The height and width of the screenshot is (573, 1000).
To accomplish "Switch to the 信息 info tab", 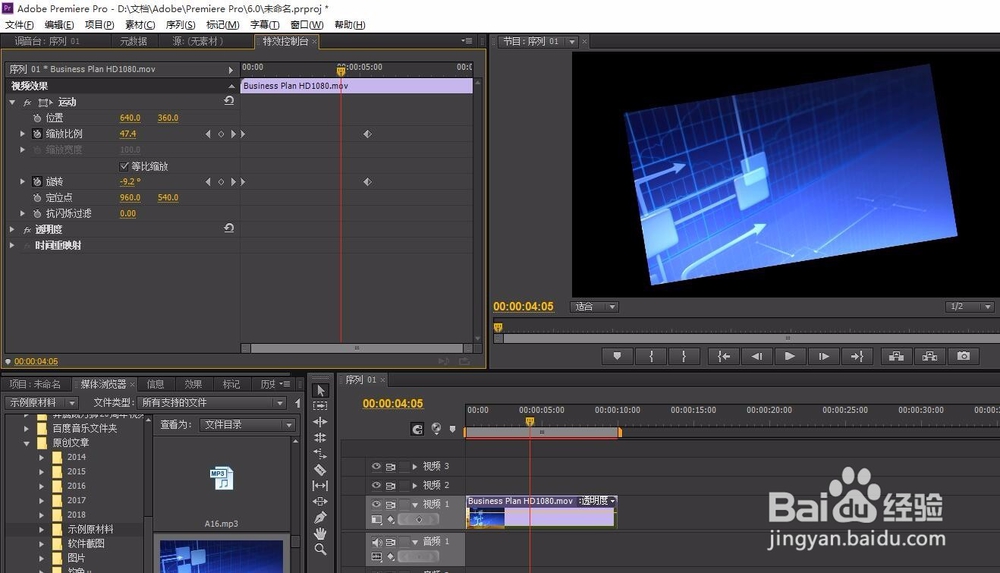I will point(155,384).
